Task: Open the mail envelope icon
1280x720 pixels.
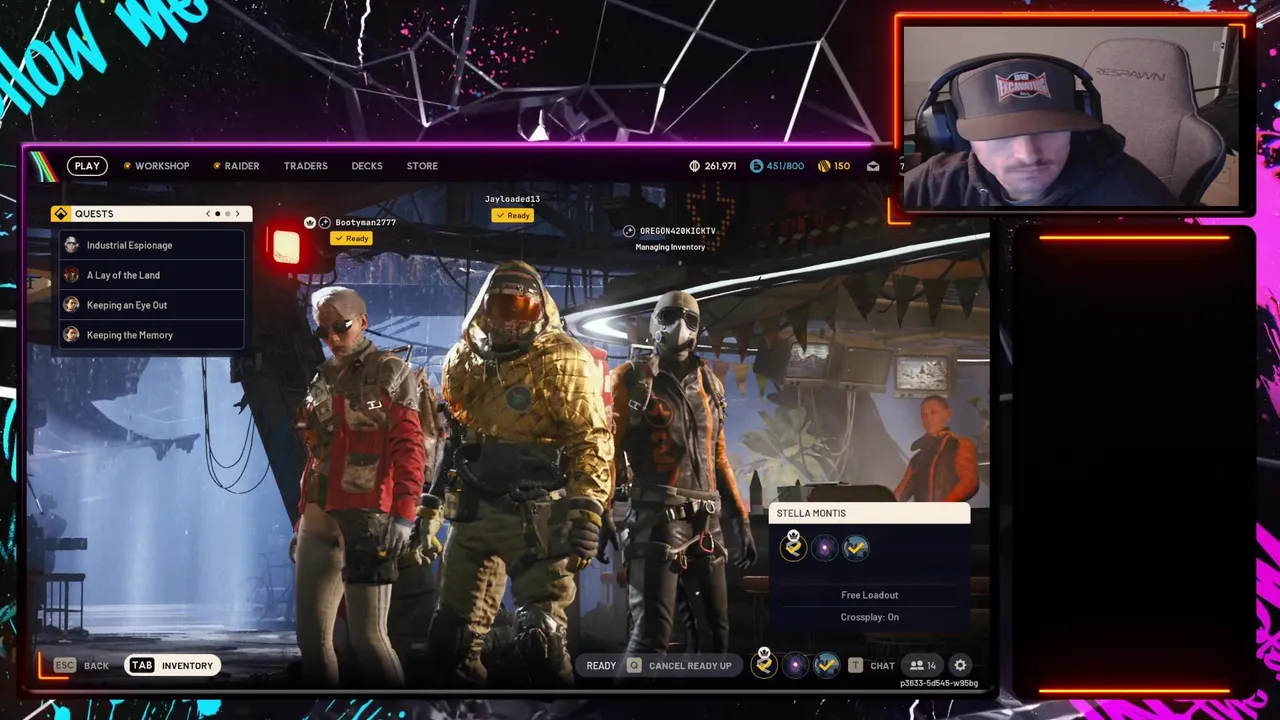Action: [x=873, y=166]
